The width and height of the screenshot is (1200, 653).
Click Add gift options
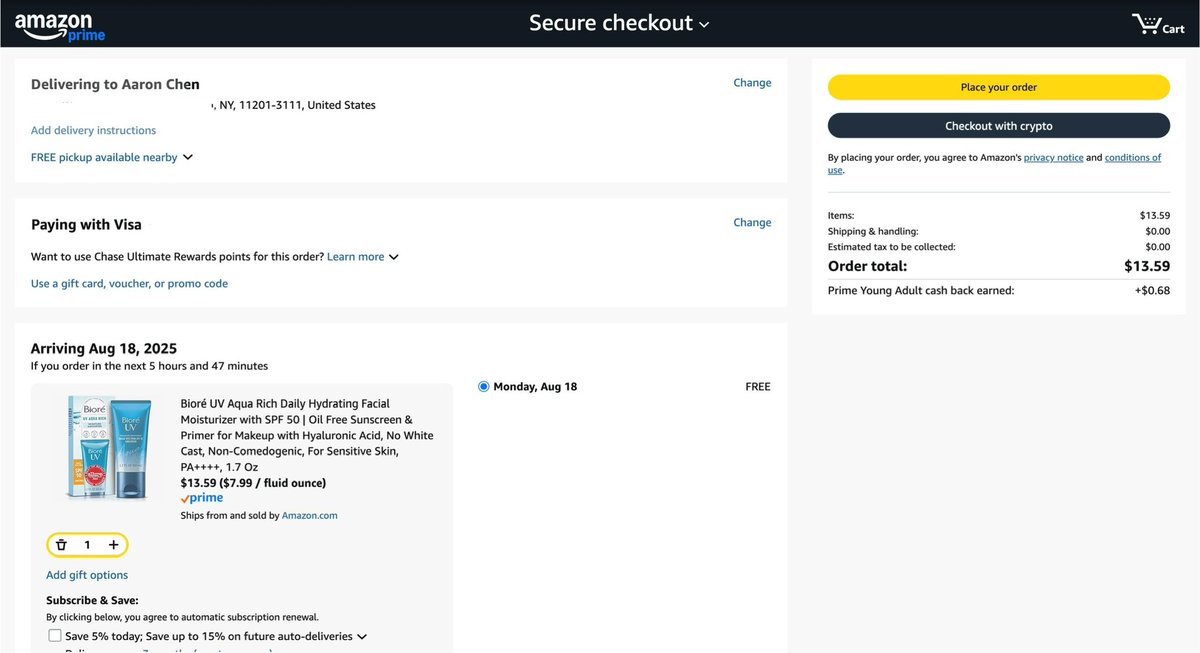click(x=87, y=575)
